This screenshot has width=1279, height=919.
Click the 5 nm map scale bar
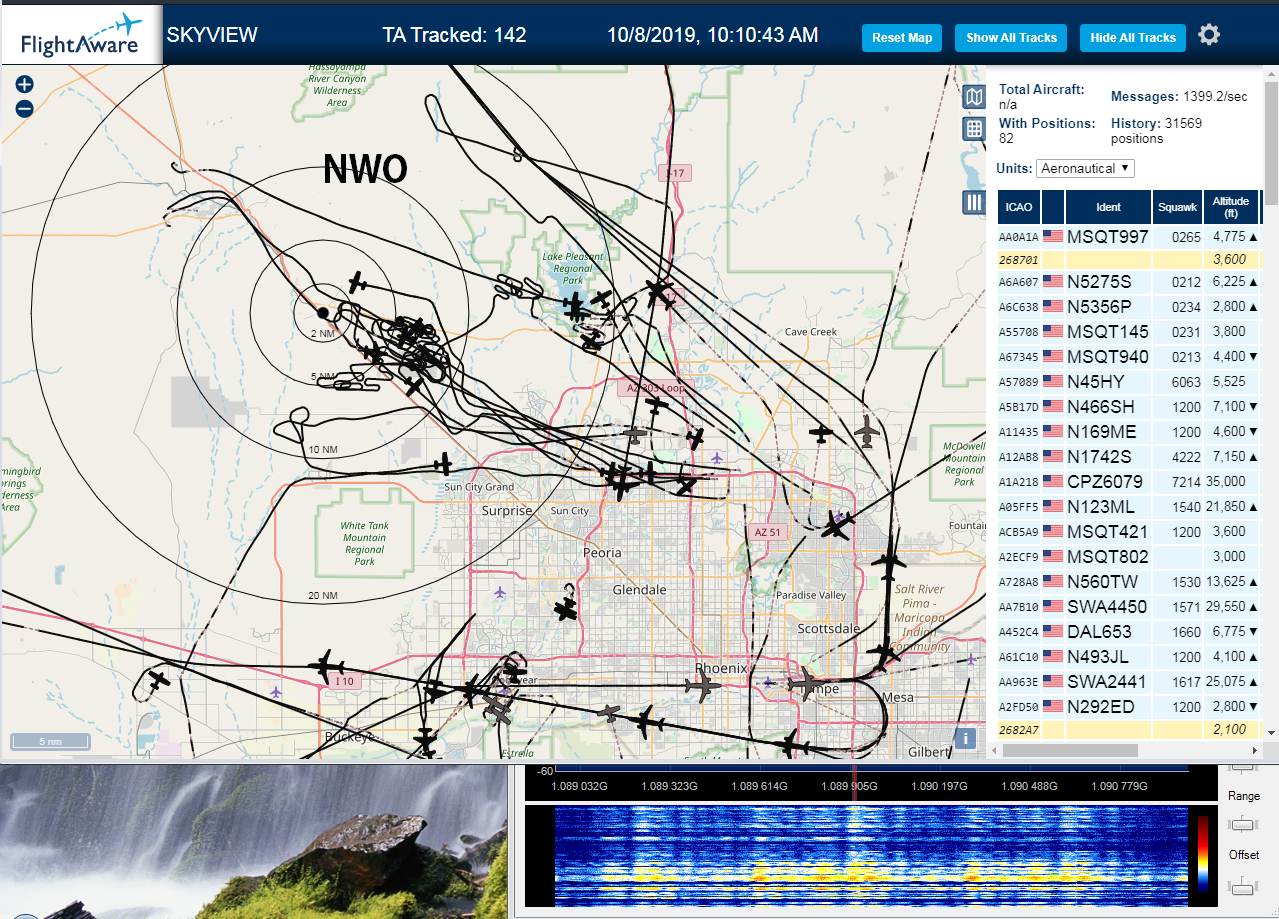click(x=50, y=742)
